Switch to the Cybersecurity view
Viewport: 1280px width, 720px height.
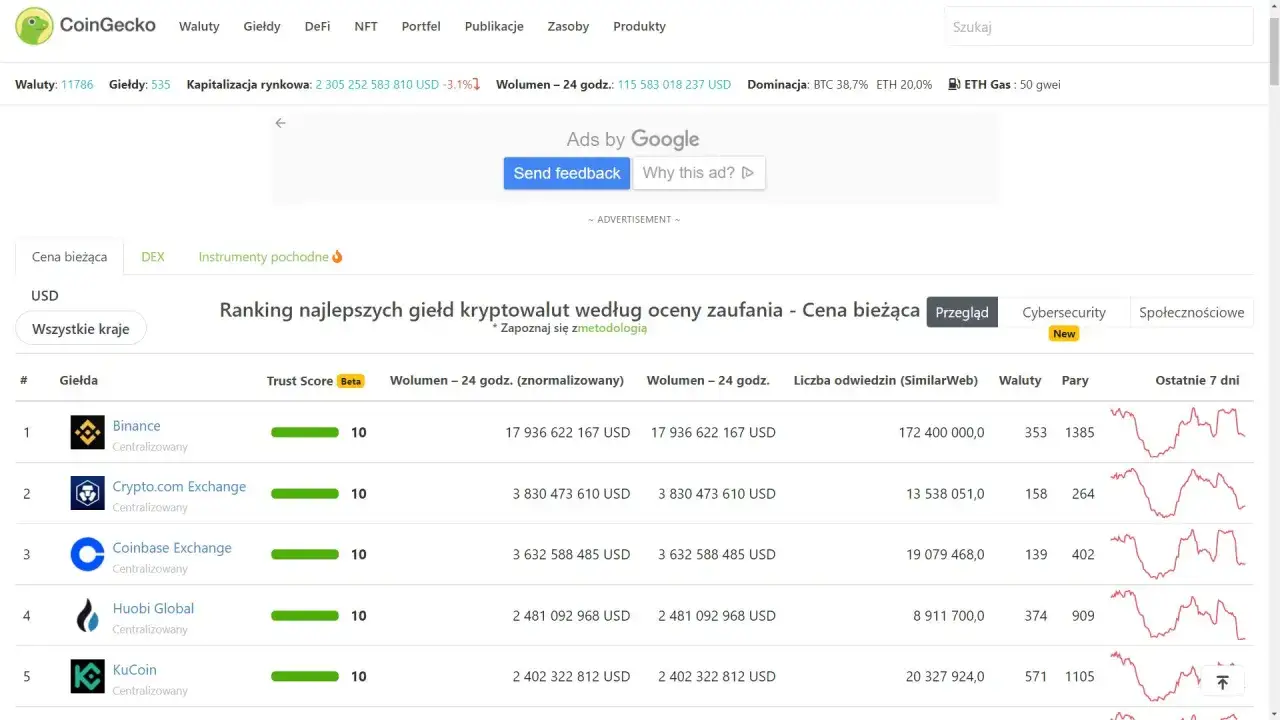(x=1063, y=313)
